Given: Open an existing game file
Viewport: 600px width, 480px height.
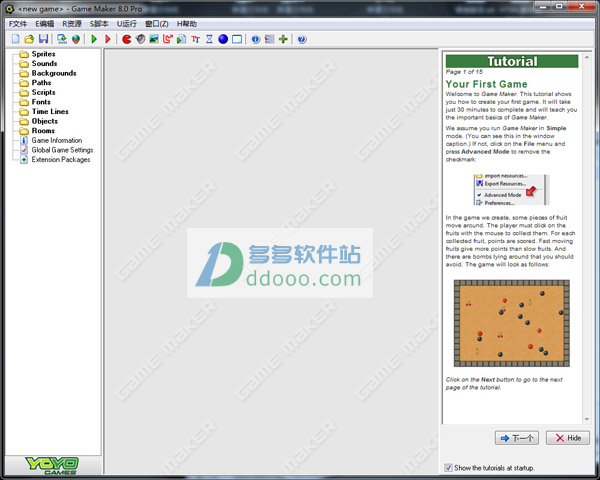Looking at the screenshot, I should [x=29, y=39].
